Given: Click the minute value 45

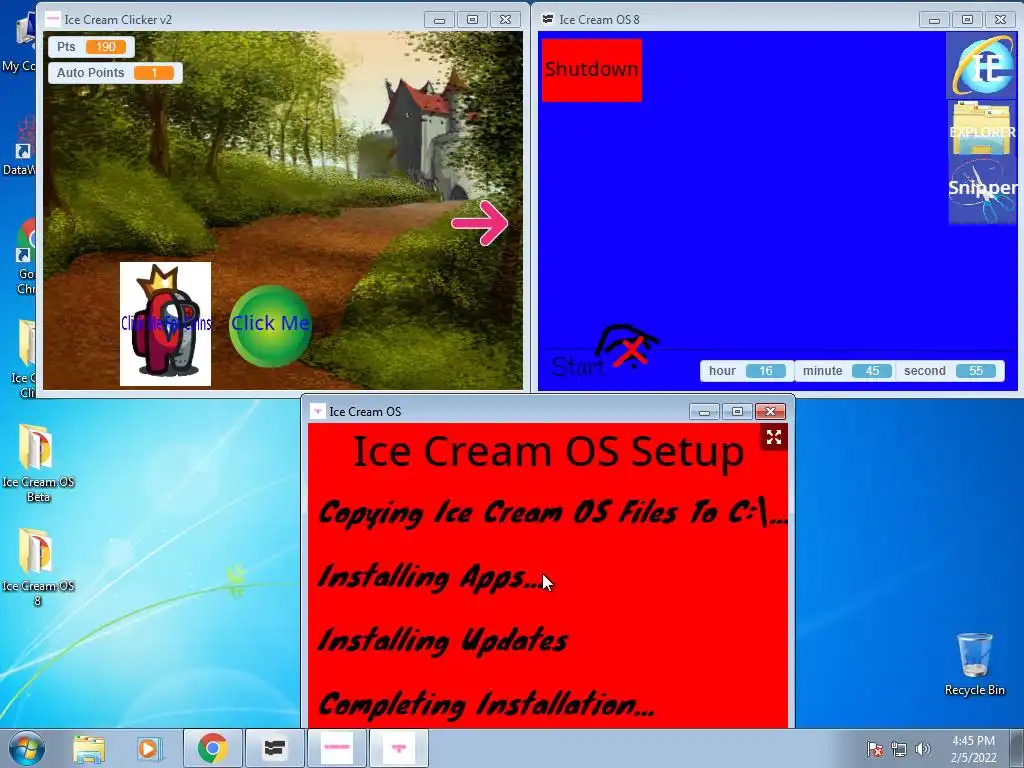Looking at the screenshot, I should [872, 371].
